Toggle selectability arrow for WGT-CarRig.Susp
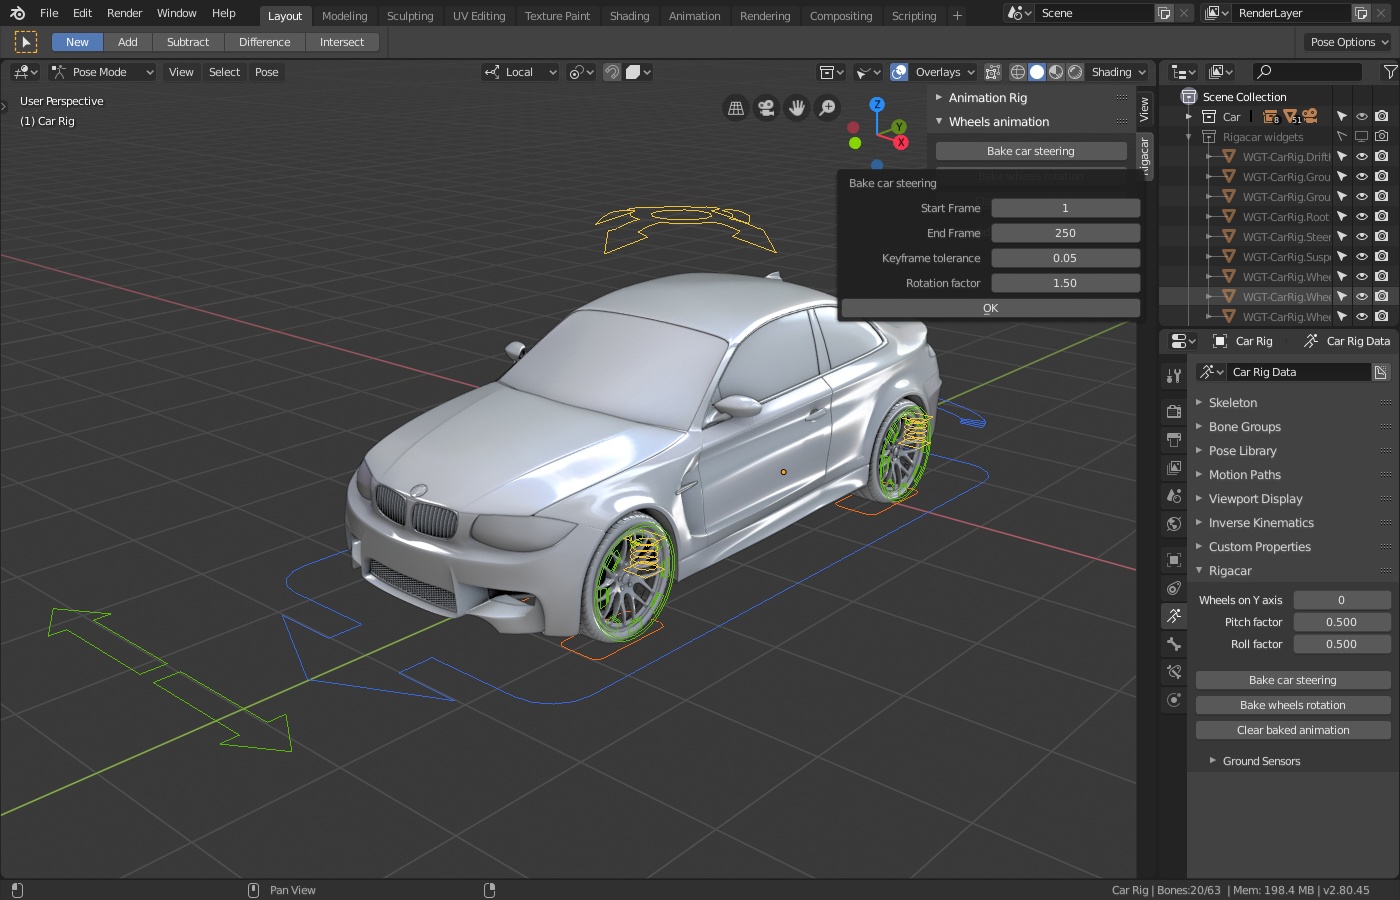The image size is (1400, 900). 1342,257
